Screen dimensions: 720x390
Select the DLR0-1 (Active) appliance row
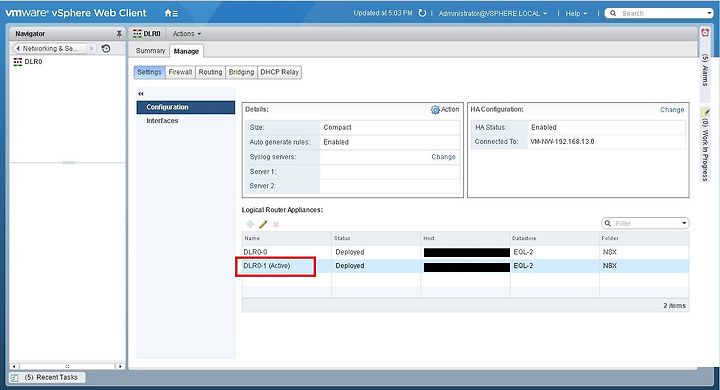click(465, 266)
